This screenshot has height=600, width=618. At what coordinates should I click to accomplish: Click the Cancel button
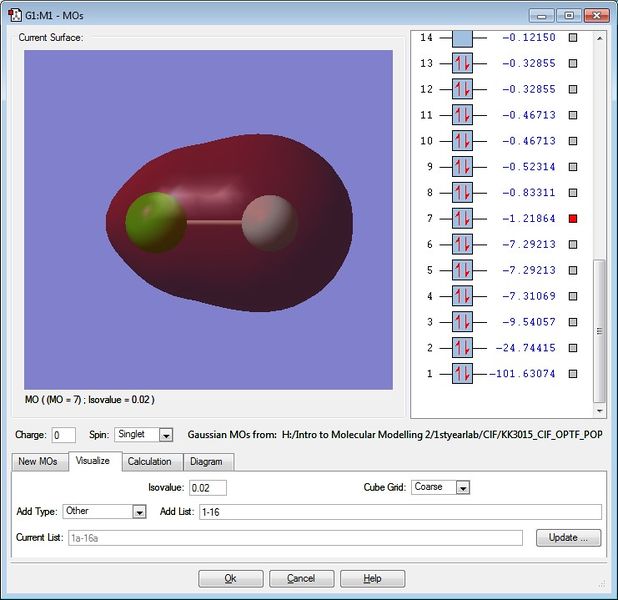pos(301,579)
